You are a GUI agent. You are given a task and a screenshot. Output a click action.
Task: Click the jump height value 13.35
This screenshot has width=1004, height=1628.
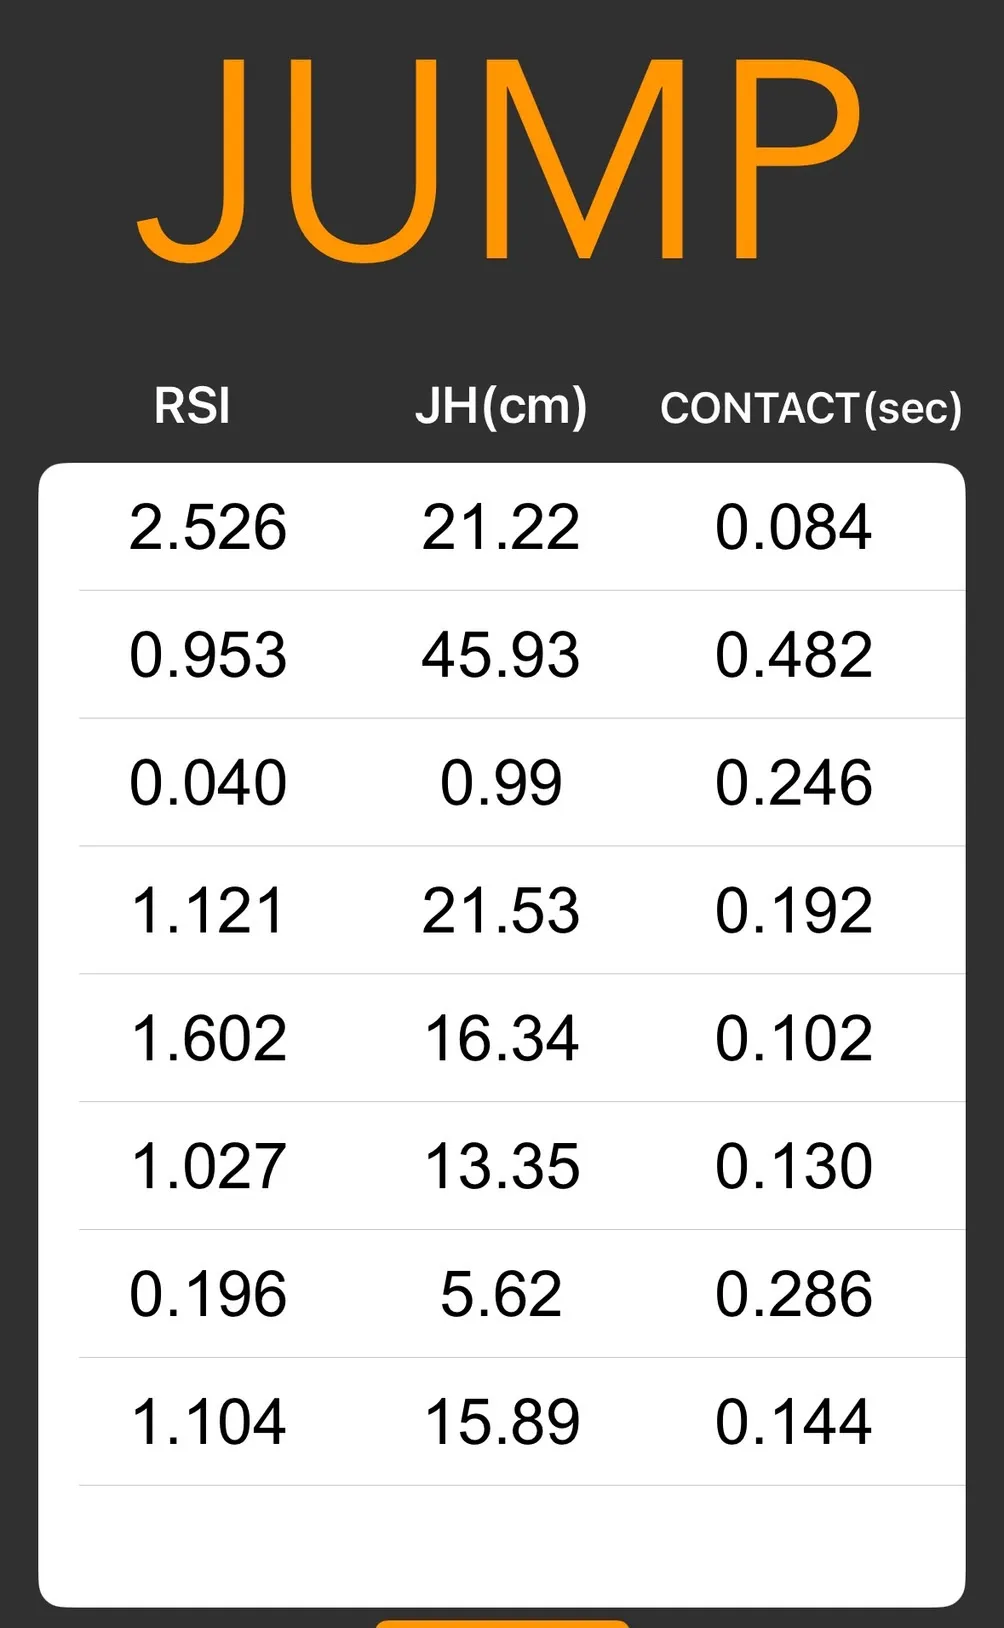(501, 1166)
